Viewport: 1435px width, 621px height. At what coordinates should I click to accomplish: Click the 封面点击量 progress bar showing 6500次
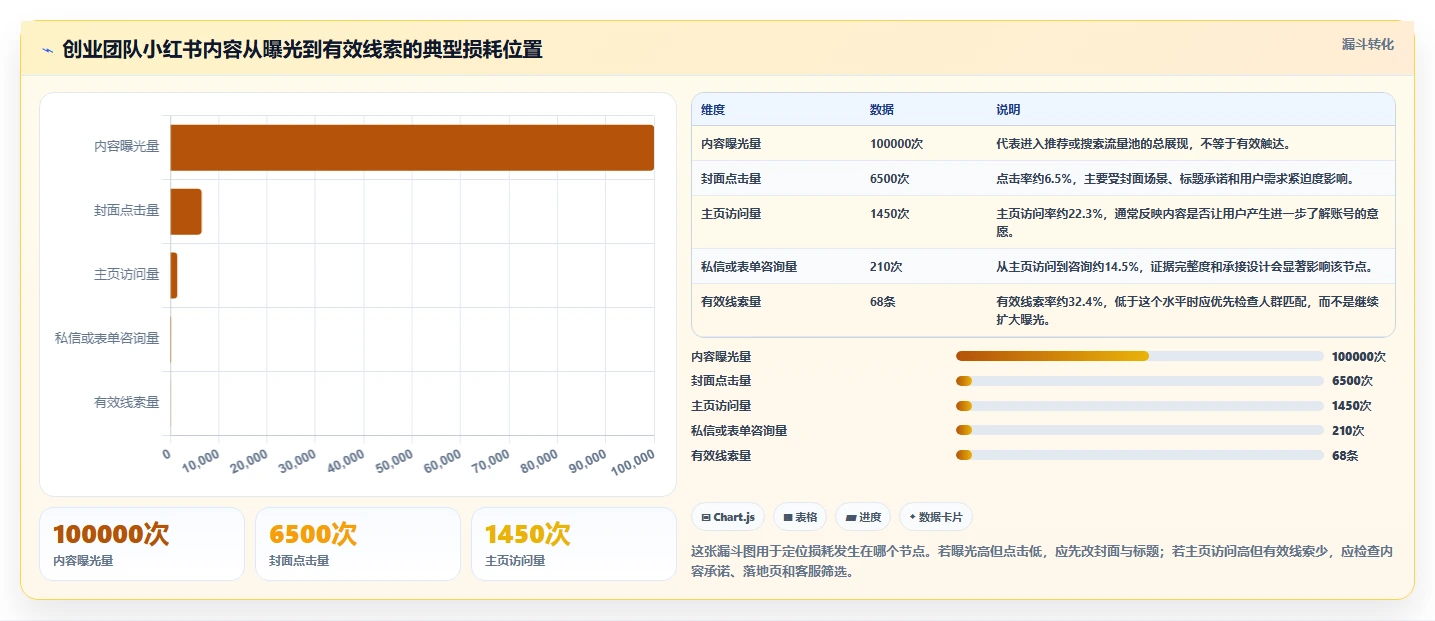click(1140, 381)
